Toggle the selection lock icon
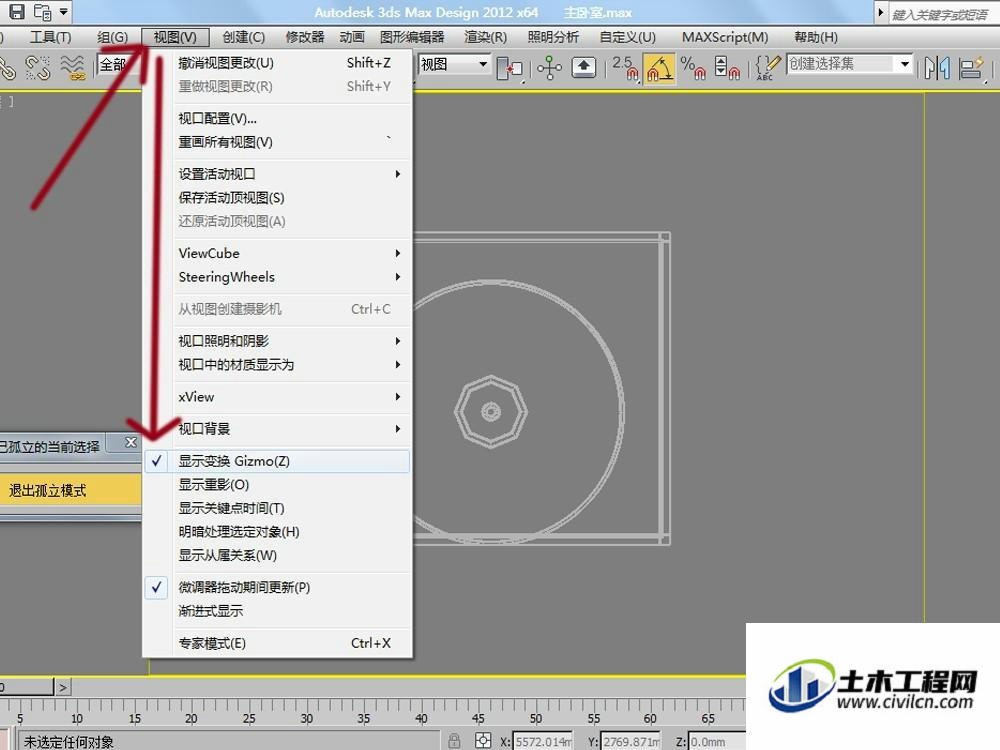 coord(454,740)
